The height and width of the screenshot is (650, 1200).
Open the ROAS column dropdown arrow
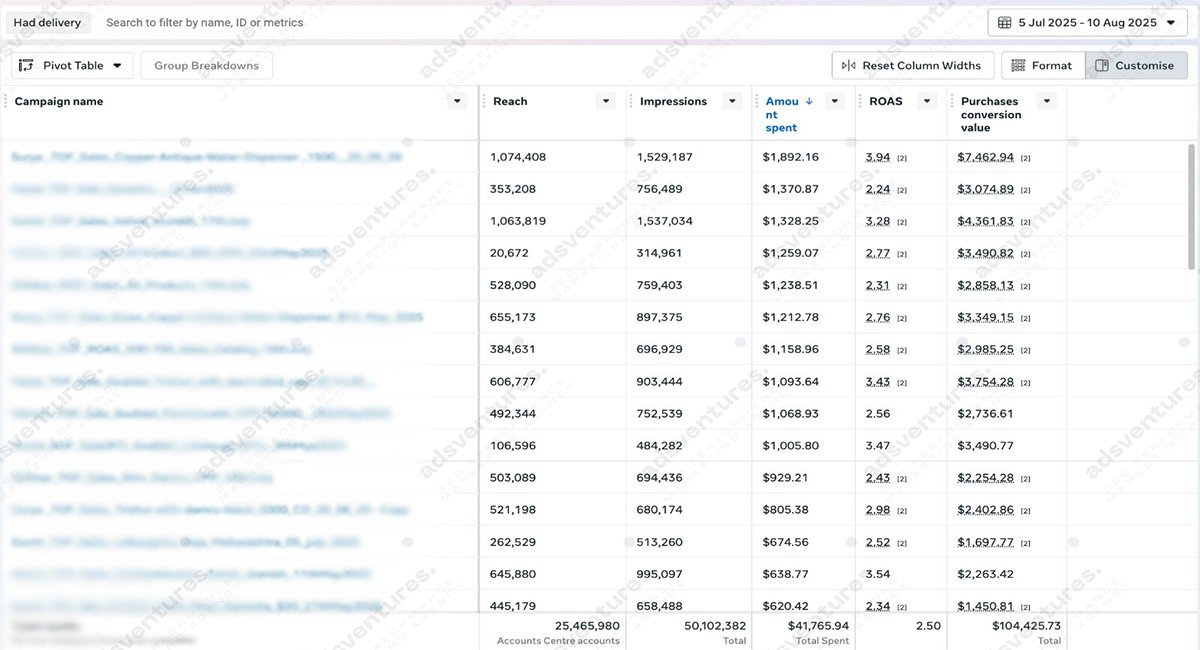(x=927, y=101)
